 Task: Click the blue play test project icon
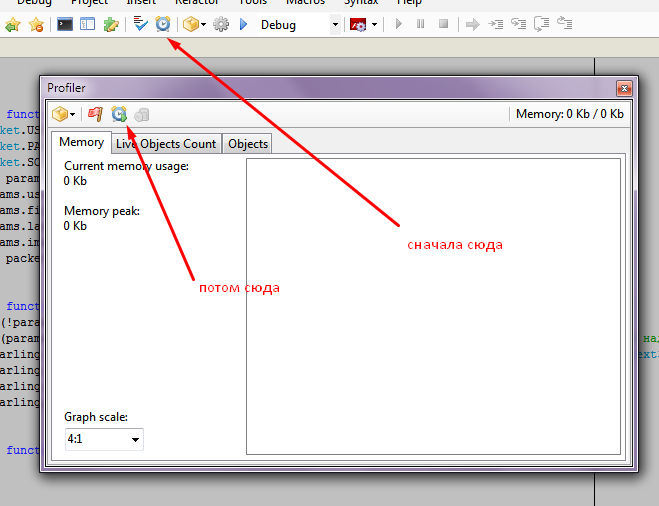(243, 24)
